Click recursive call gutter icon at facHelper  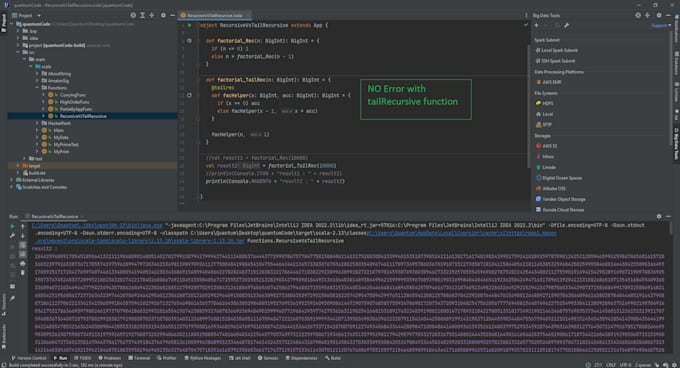pos(189,95)
